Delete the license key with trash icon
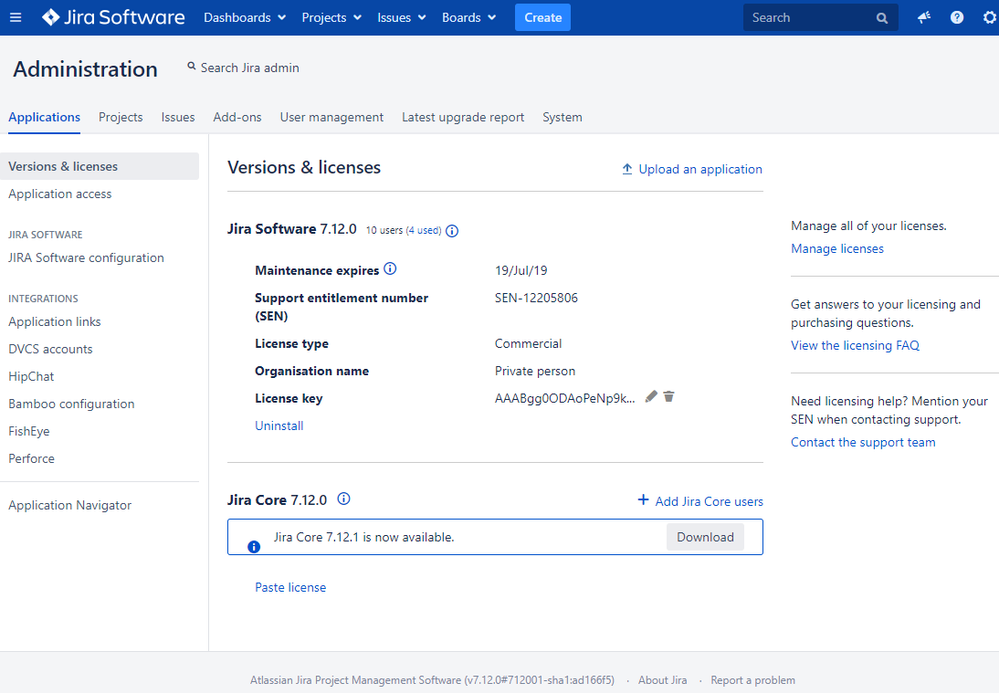Viewport: 999px width, 693px height. click(668, 397)
